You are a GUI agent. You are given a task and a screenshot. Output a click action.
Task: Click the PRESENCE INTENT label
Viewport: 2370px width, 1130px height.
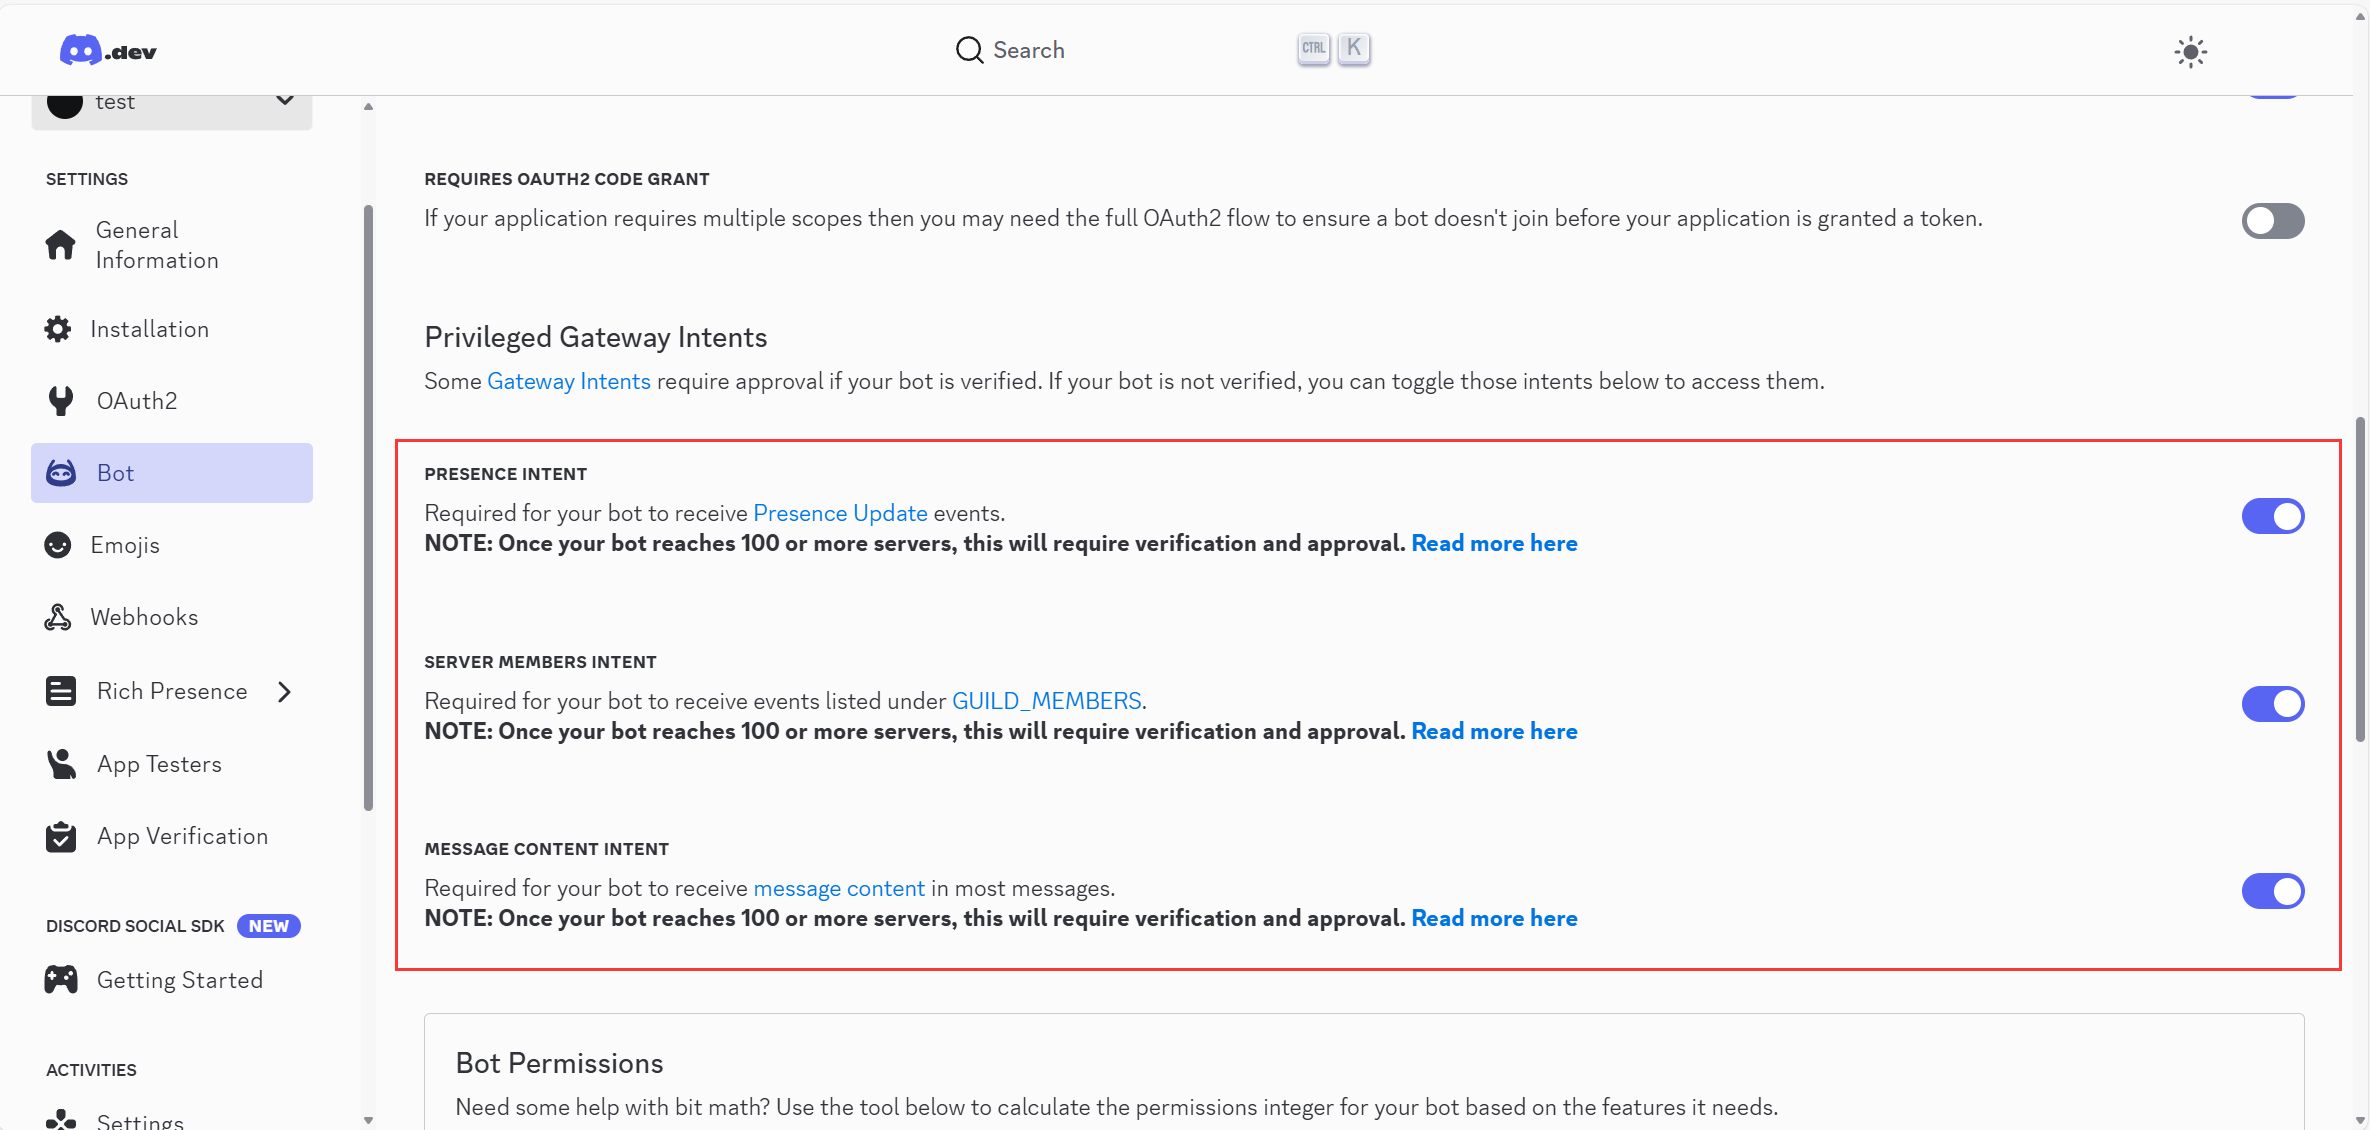click(x=505, y=474)
